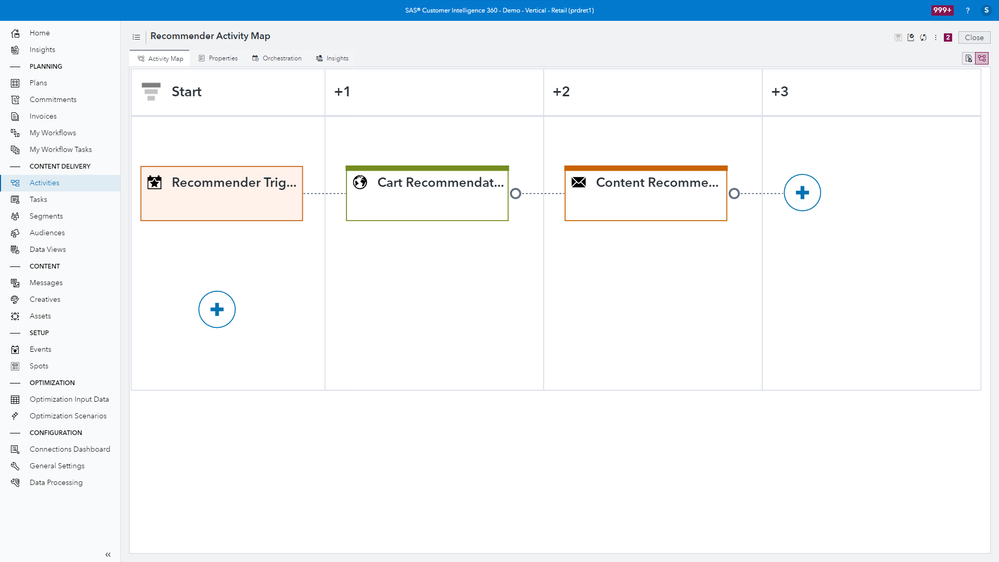Open the 999+ notifications badge
Image resolution: width=999 pixels, height=562 pixels.
point(942,10)
